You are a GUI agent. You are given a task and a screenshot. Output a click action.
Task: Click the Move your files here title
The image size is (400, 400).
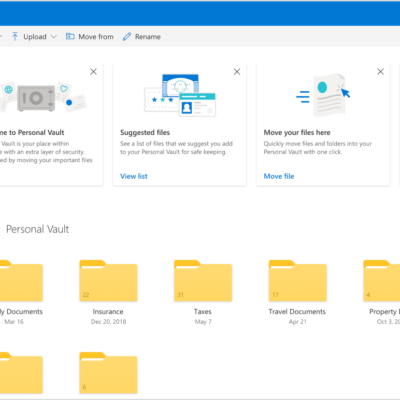tap(297, 133)
